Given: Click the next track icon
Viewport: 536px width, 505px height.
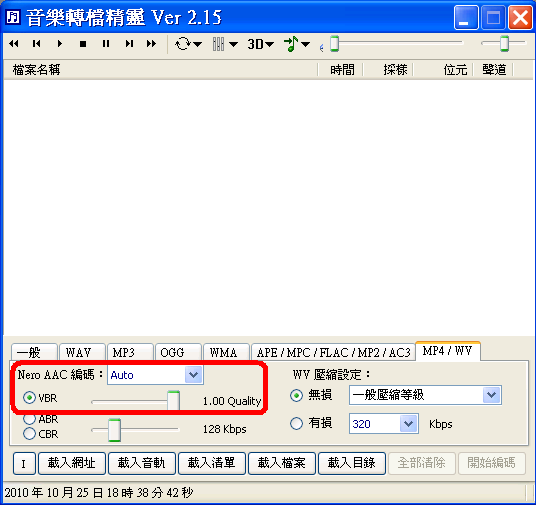Looking at the screenshot, I should 129,44.
